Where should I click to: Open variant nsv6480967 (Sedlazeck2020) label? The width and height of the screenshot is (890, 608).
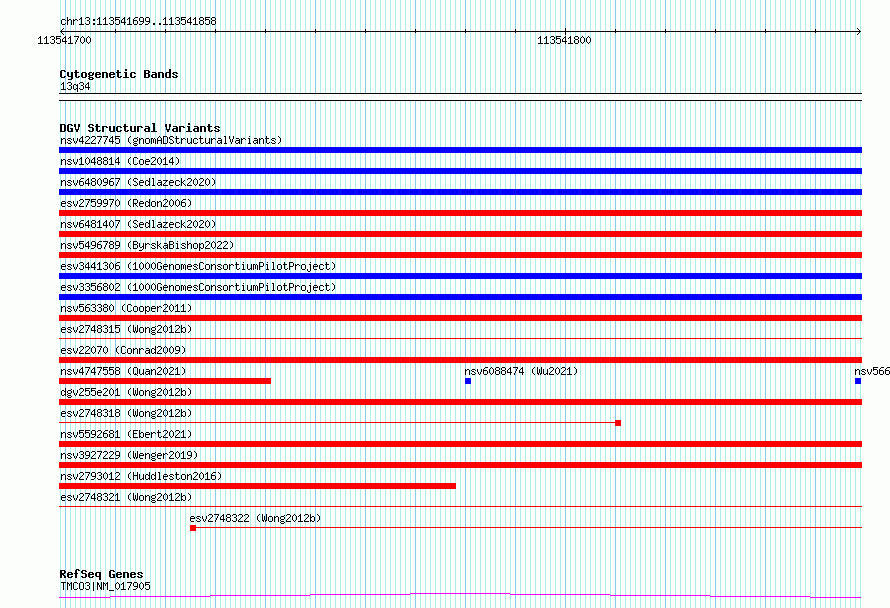(138, 182)
